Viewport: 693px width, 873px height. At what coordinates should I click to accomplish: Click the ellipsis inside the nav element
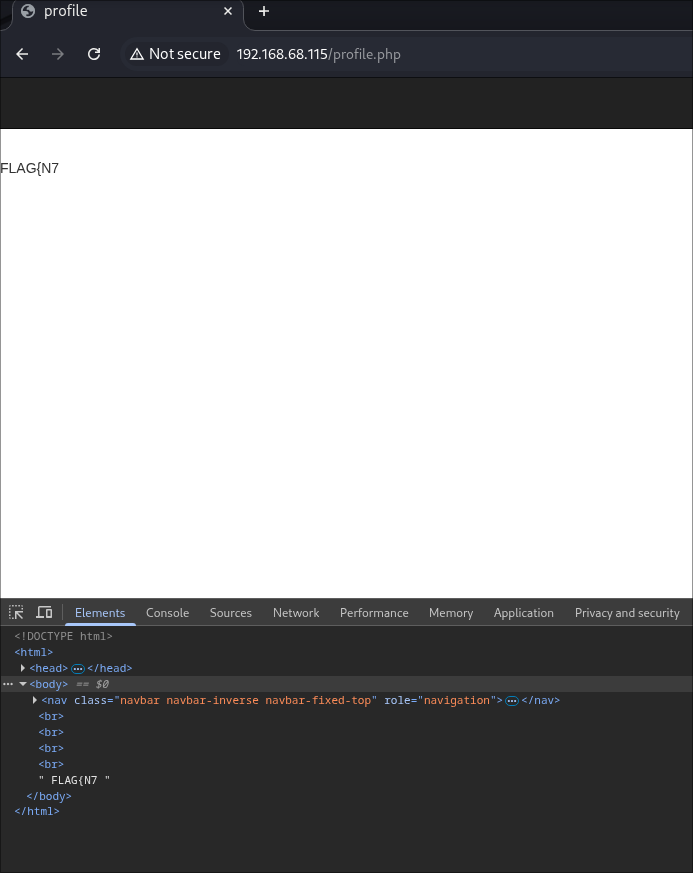[x=511, y=700]
